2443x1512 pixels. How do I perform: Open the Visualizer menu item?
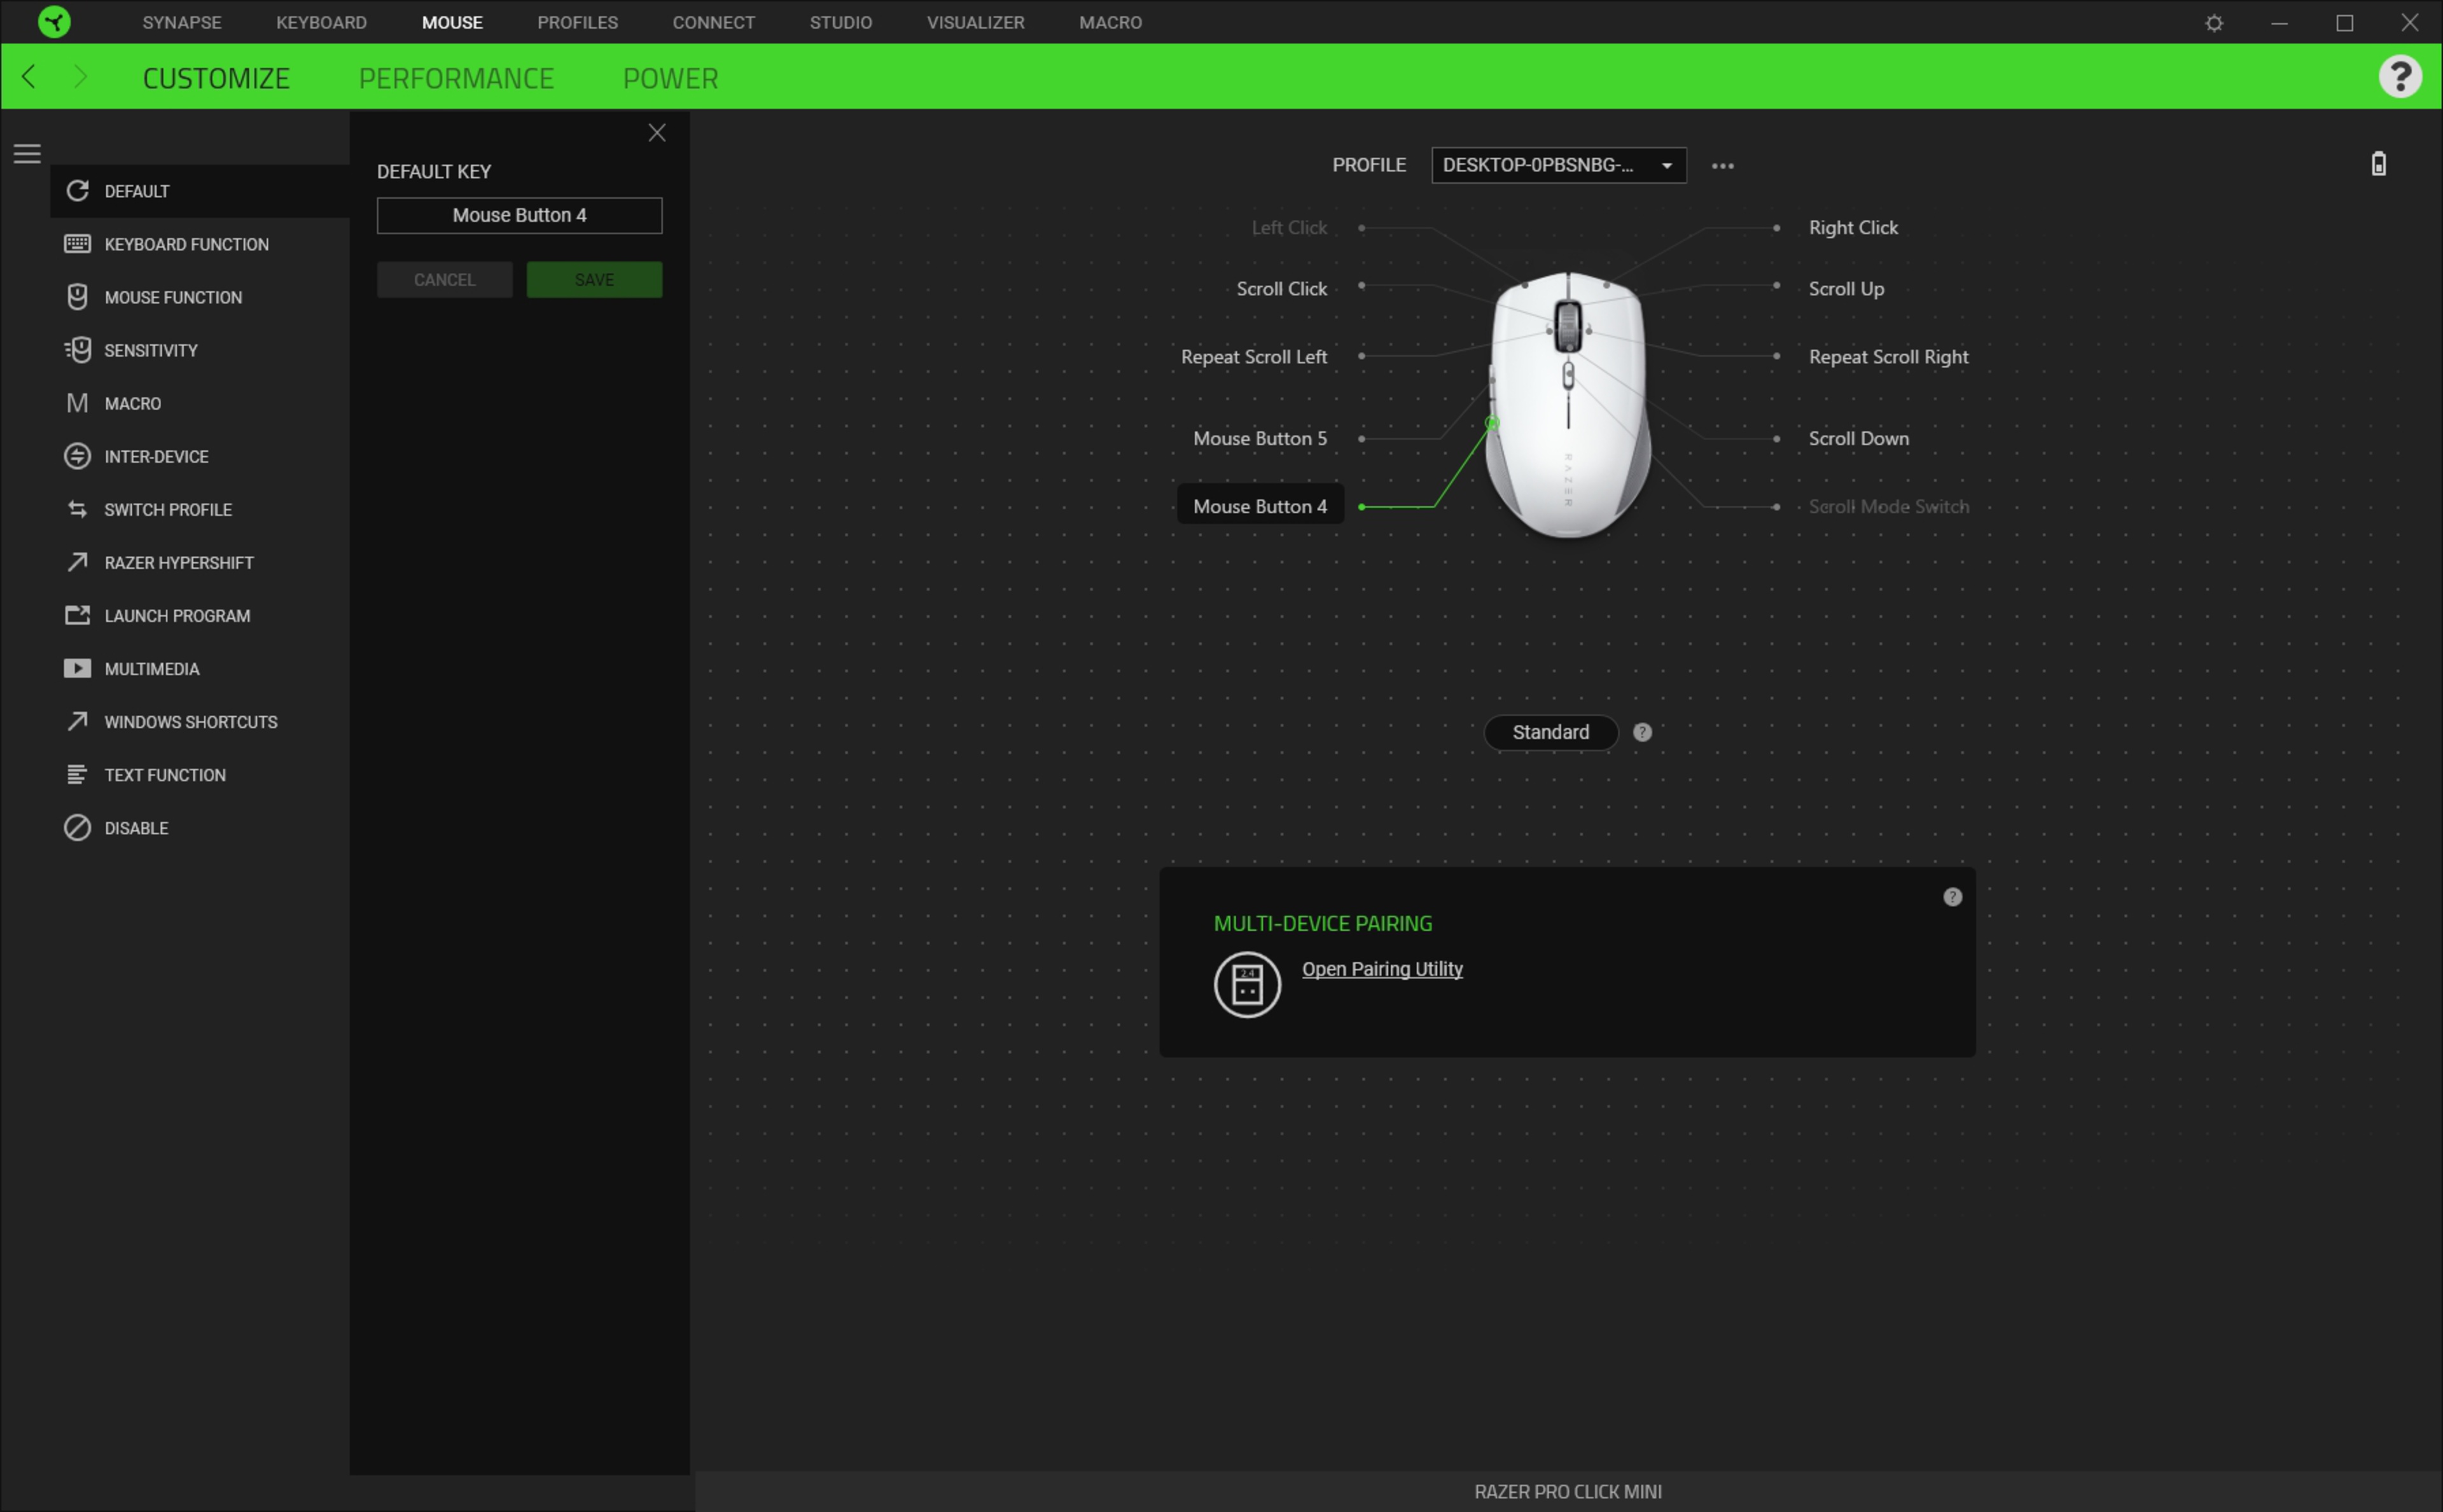point(976,22)
